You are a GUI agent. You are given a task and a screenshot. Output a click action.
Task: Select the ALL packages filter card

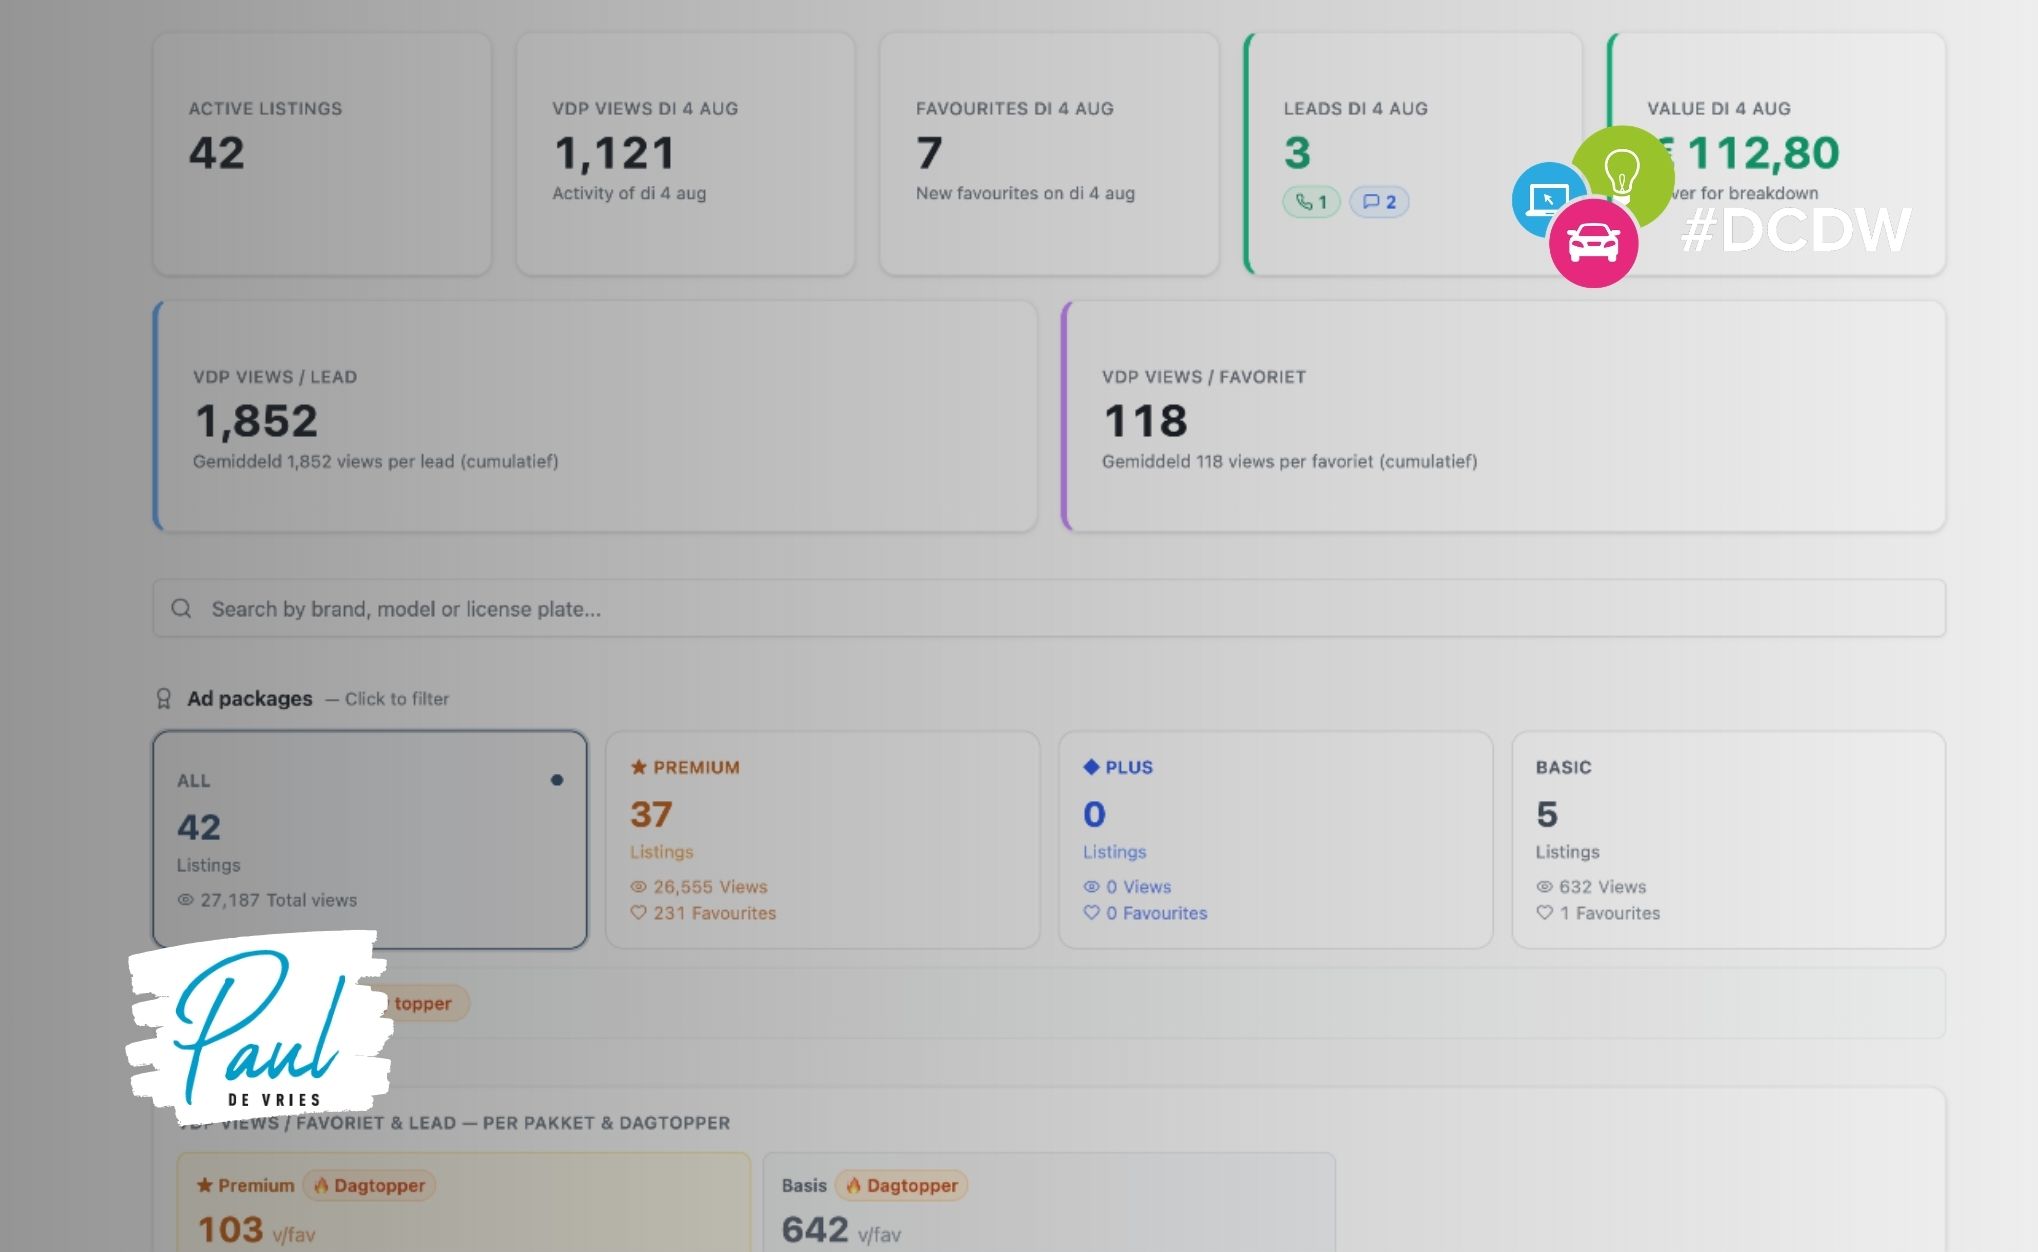pyautogui.click(x=370, y=839)
